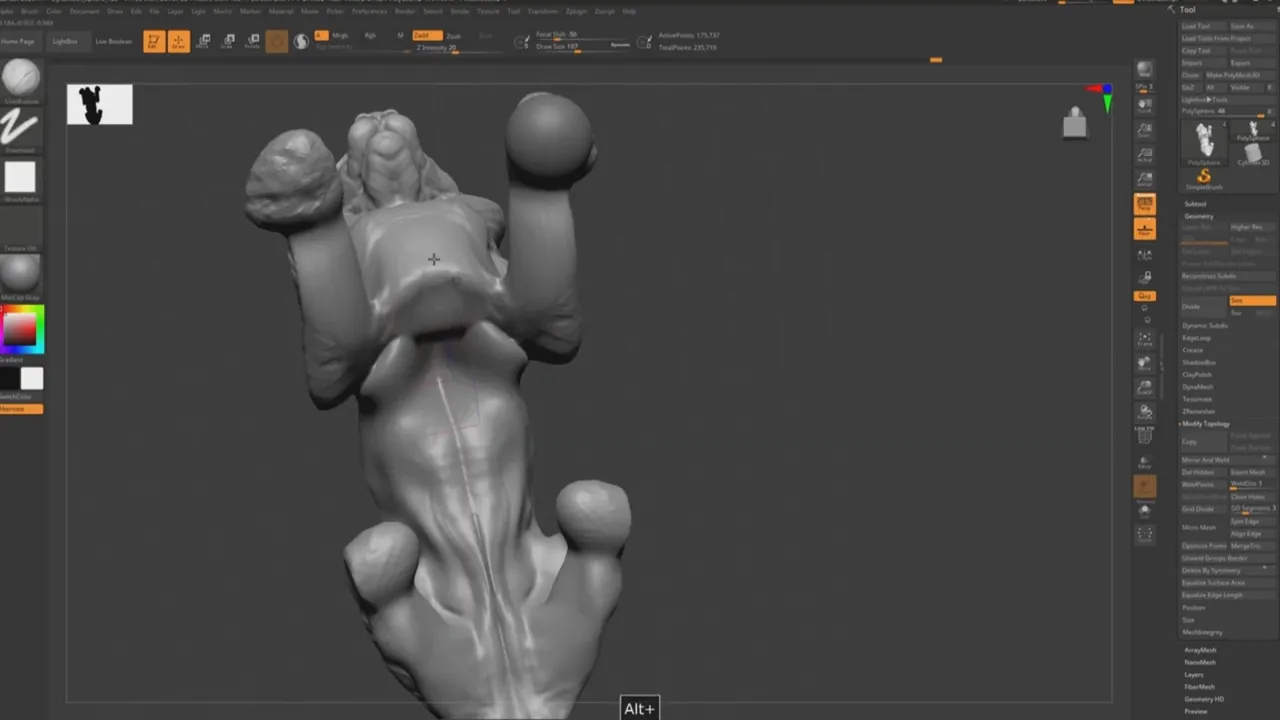The image size is (1280, 720).
Task: Click the Home Page button
Action: (x=18, y=42)
